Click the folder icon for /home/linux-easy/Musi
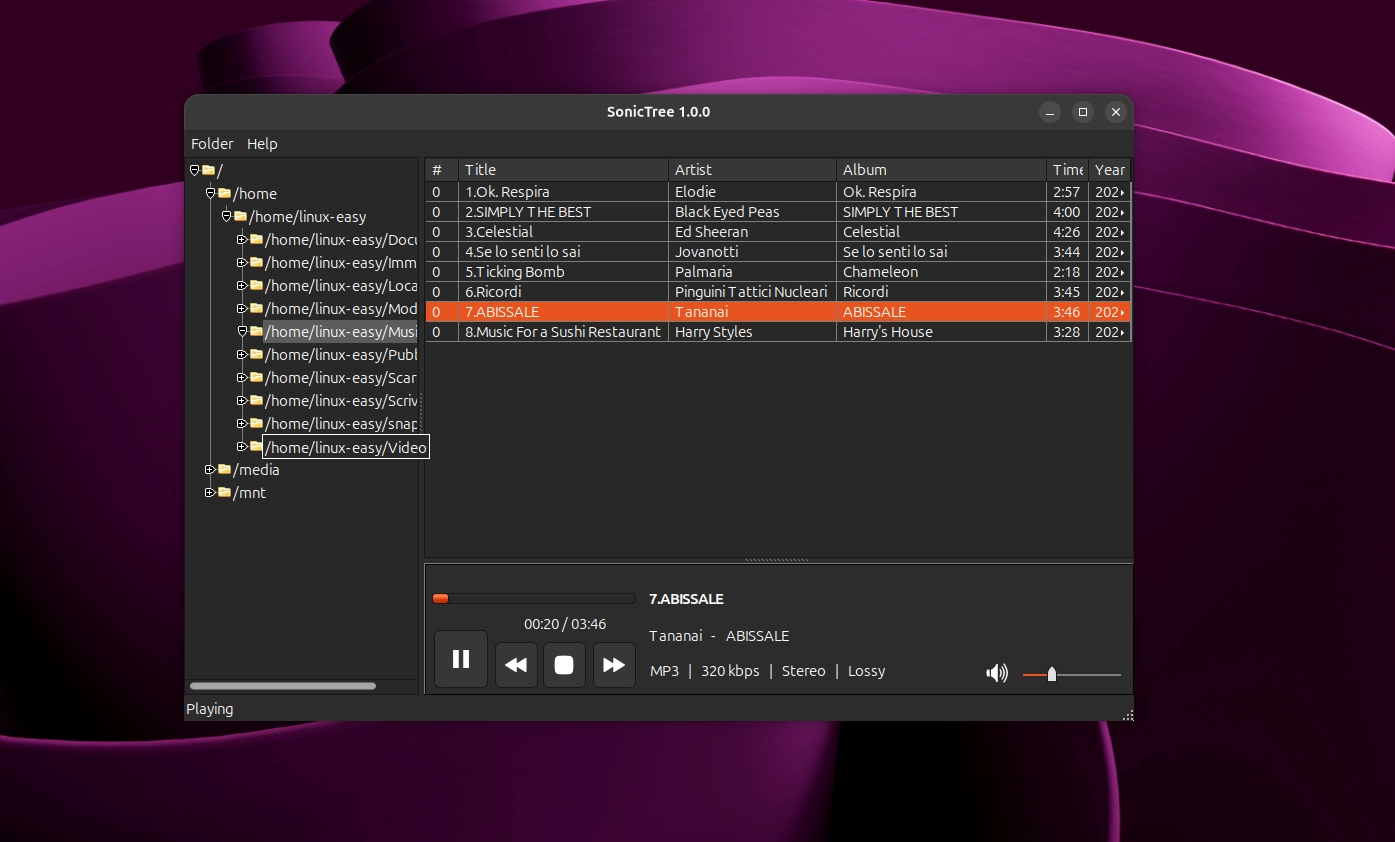 point(256,331)
